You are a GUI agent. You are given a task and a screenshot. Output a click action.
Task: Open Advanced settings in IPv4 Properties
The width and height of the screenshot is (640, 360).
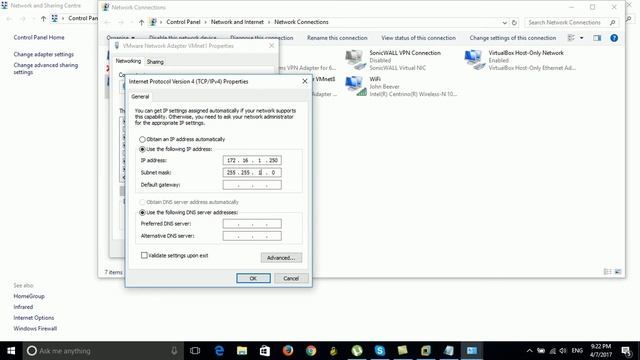click(281, 258)
